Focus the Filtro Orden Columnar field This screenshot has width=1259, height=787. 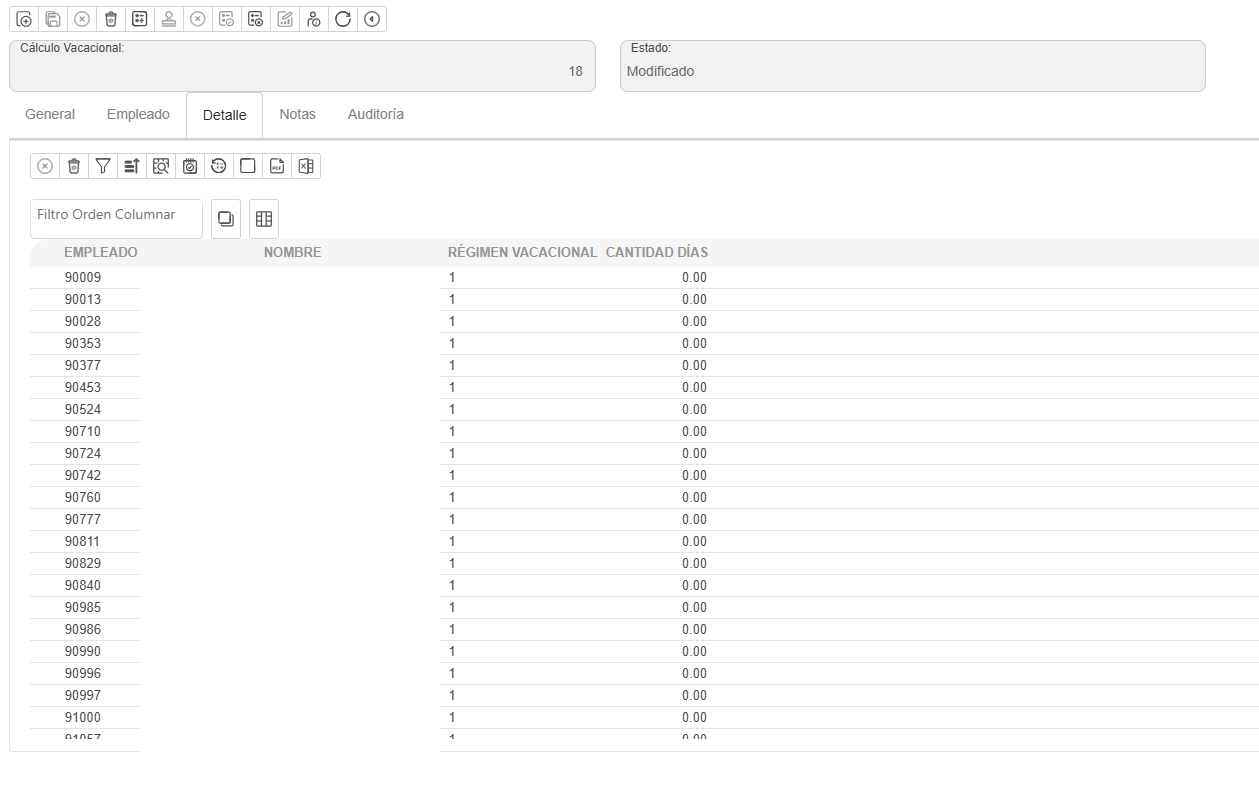coord(115,219)
